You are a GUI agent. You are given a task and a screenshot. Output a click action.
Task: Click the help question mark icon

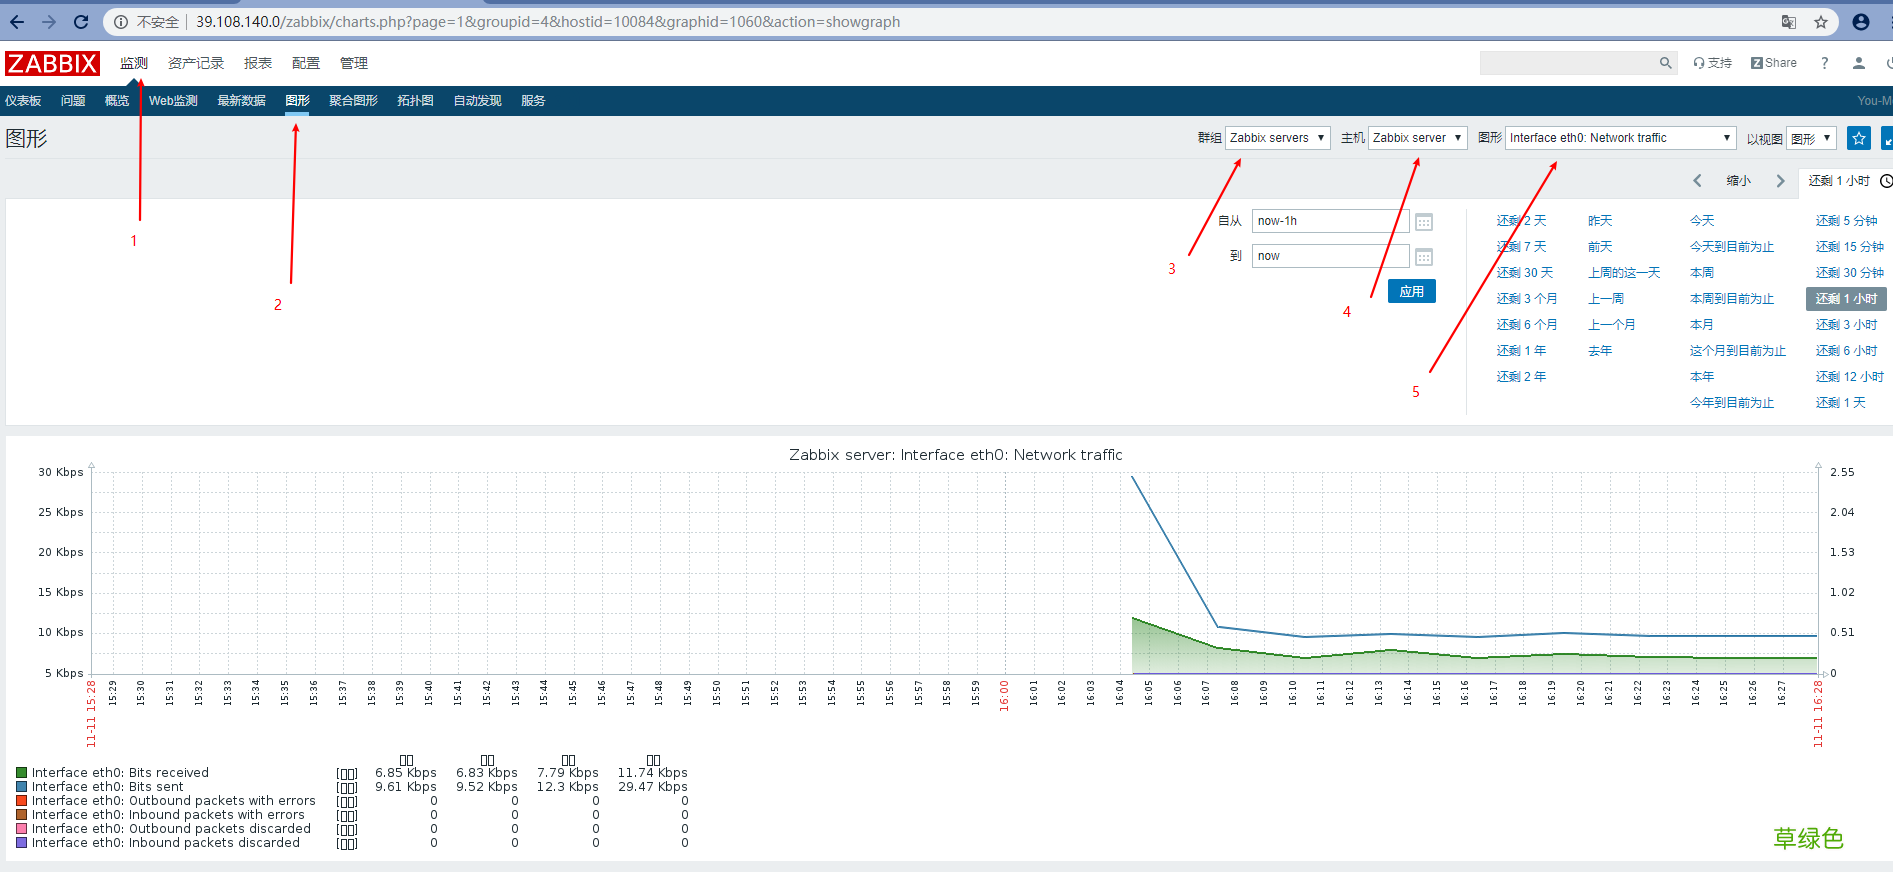tap(1824, 63)
